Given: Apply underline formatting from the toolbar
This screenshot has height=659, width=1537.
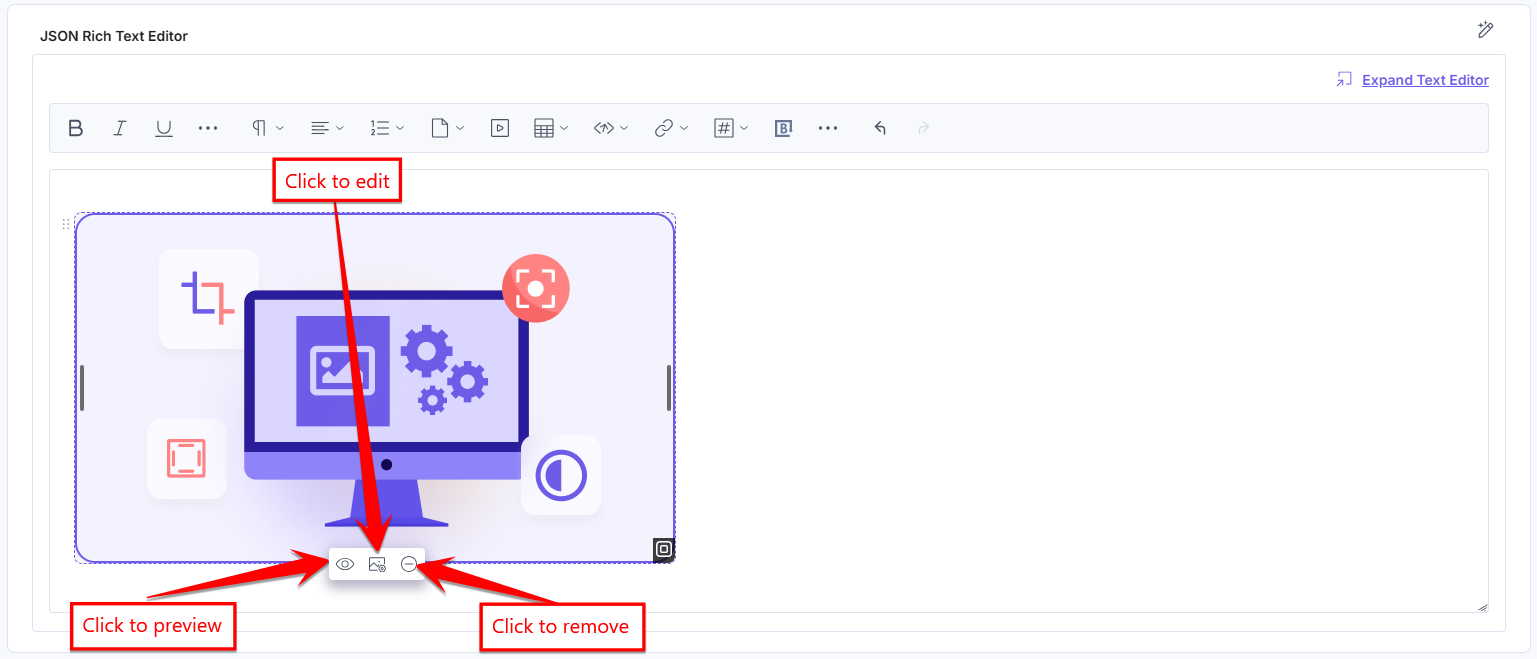Looking at the screenshot, I should [164, 128].
